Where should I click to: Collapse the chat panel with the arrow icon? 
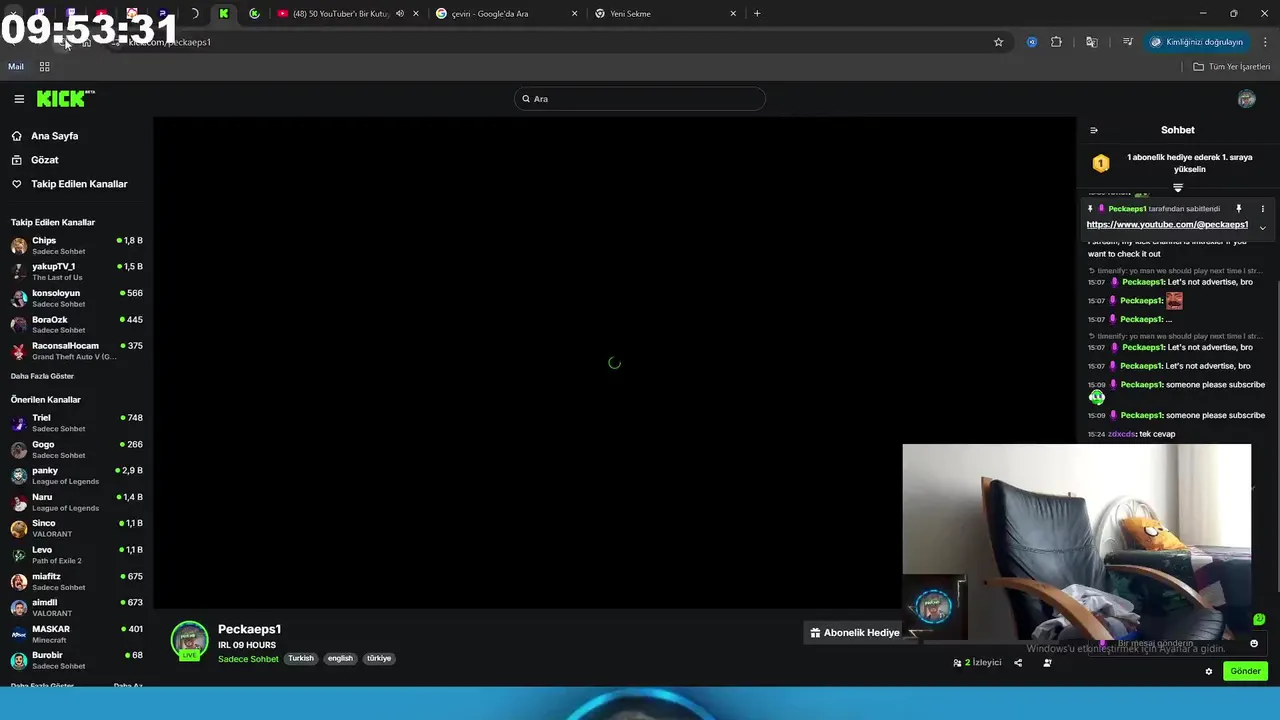coord(1093,130)
